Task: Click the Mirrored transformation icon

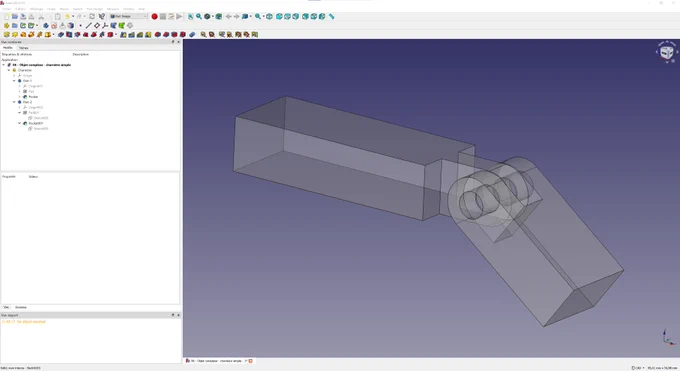Action: tap(123, 35)
